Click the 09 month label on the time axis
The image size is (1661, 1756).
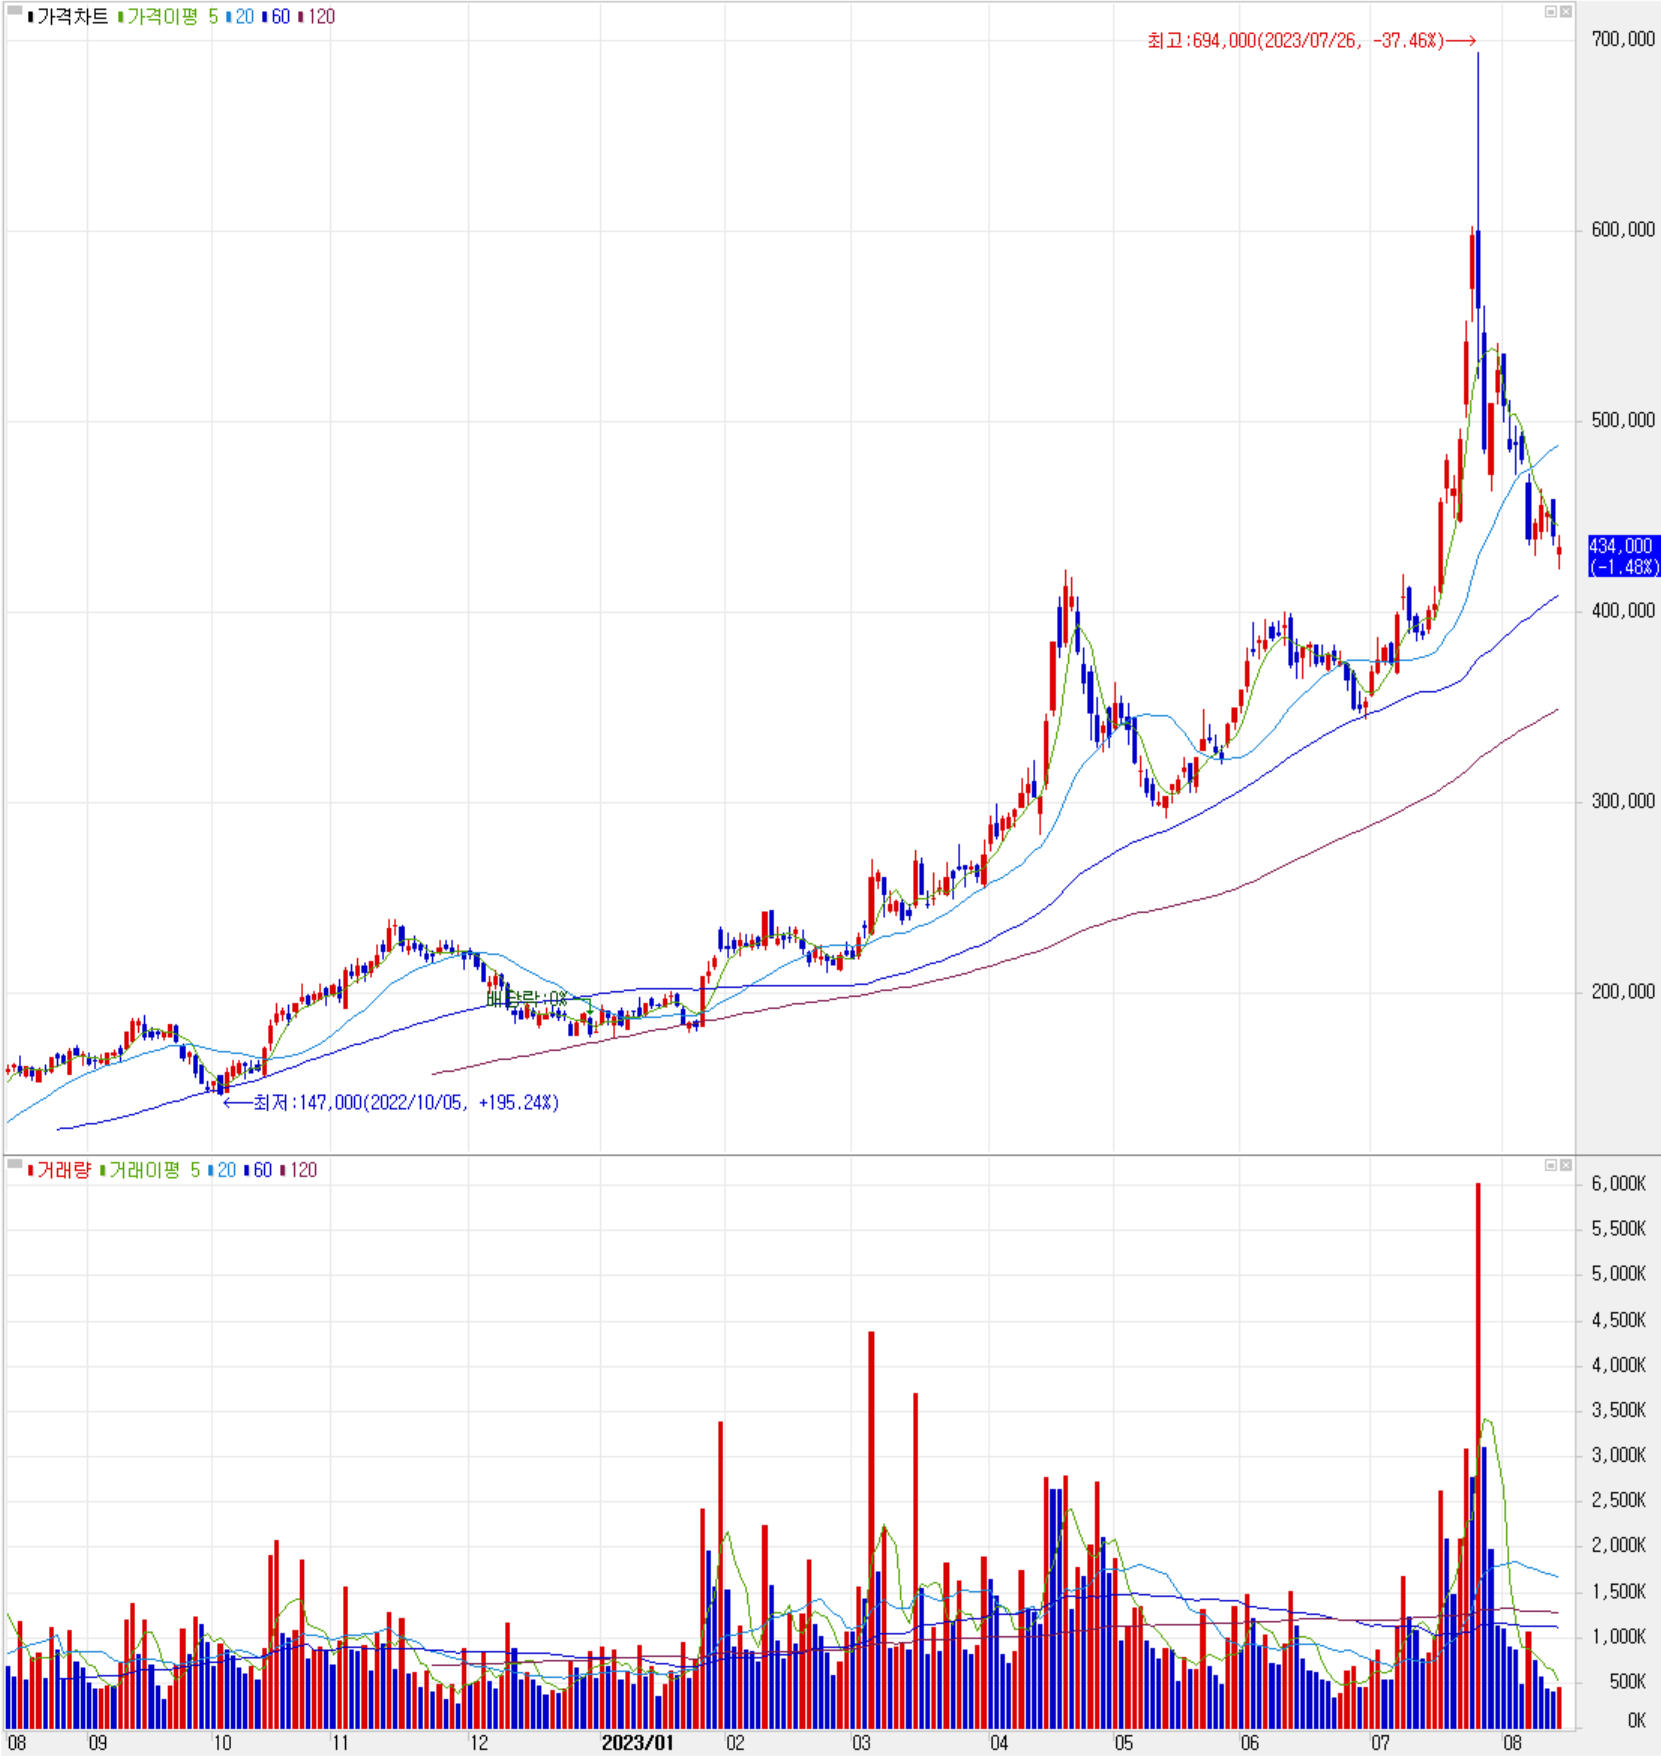coord(97,1743)
